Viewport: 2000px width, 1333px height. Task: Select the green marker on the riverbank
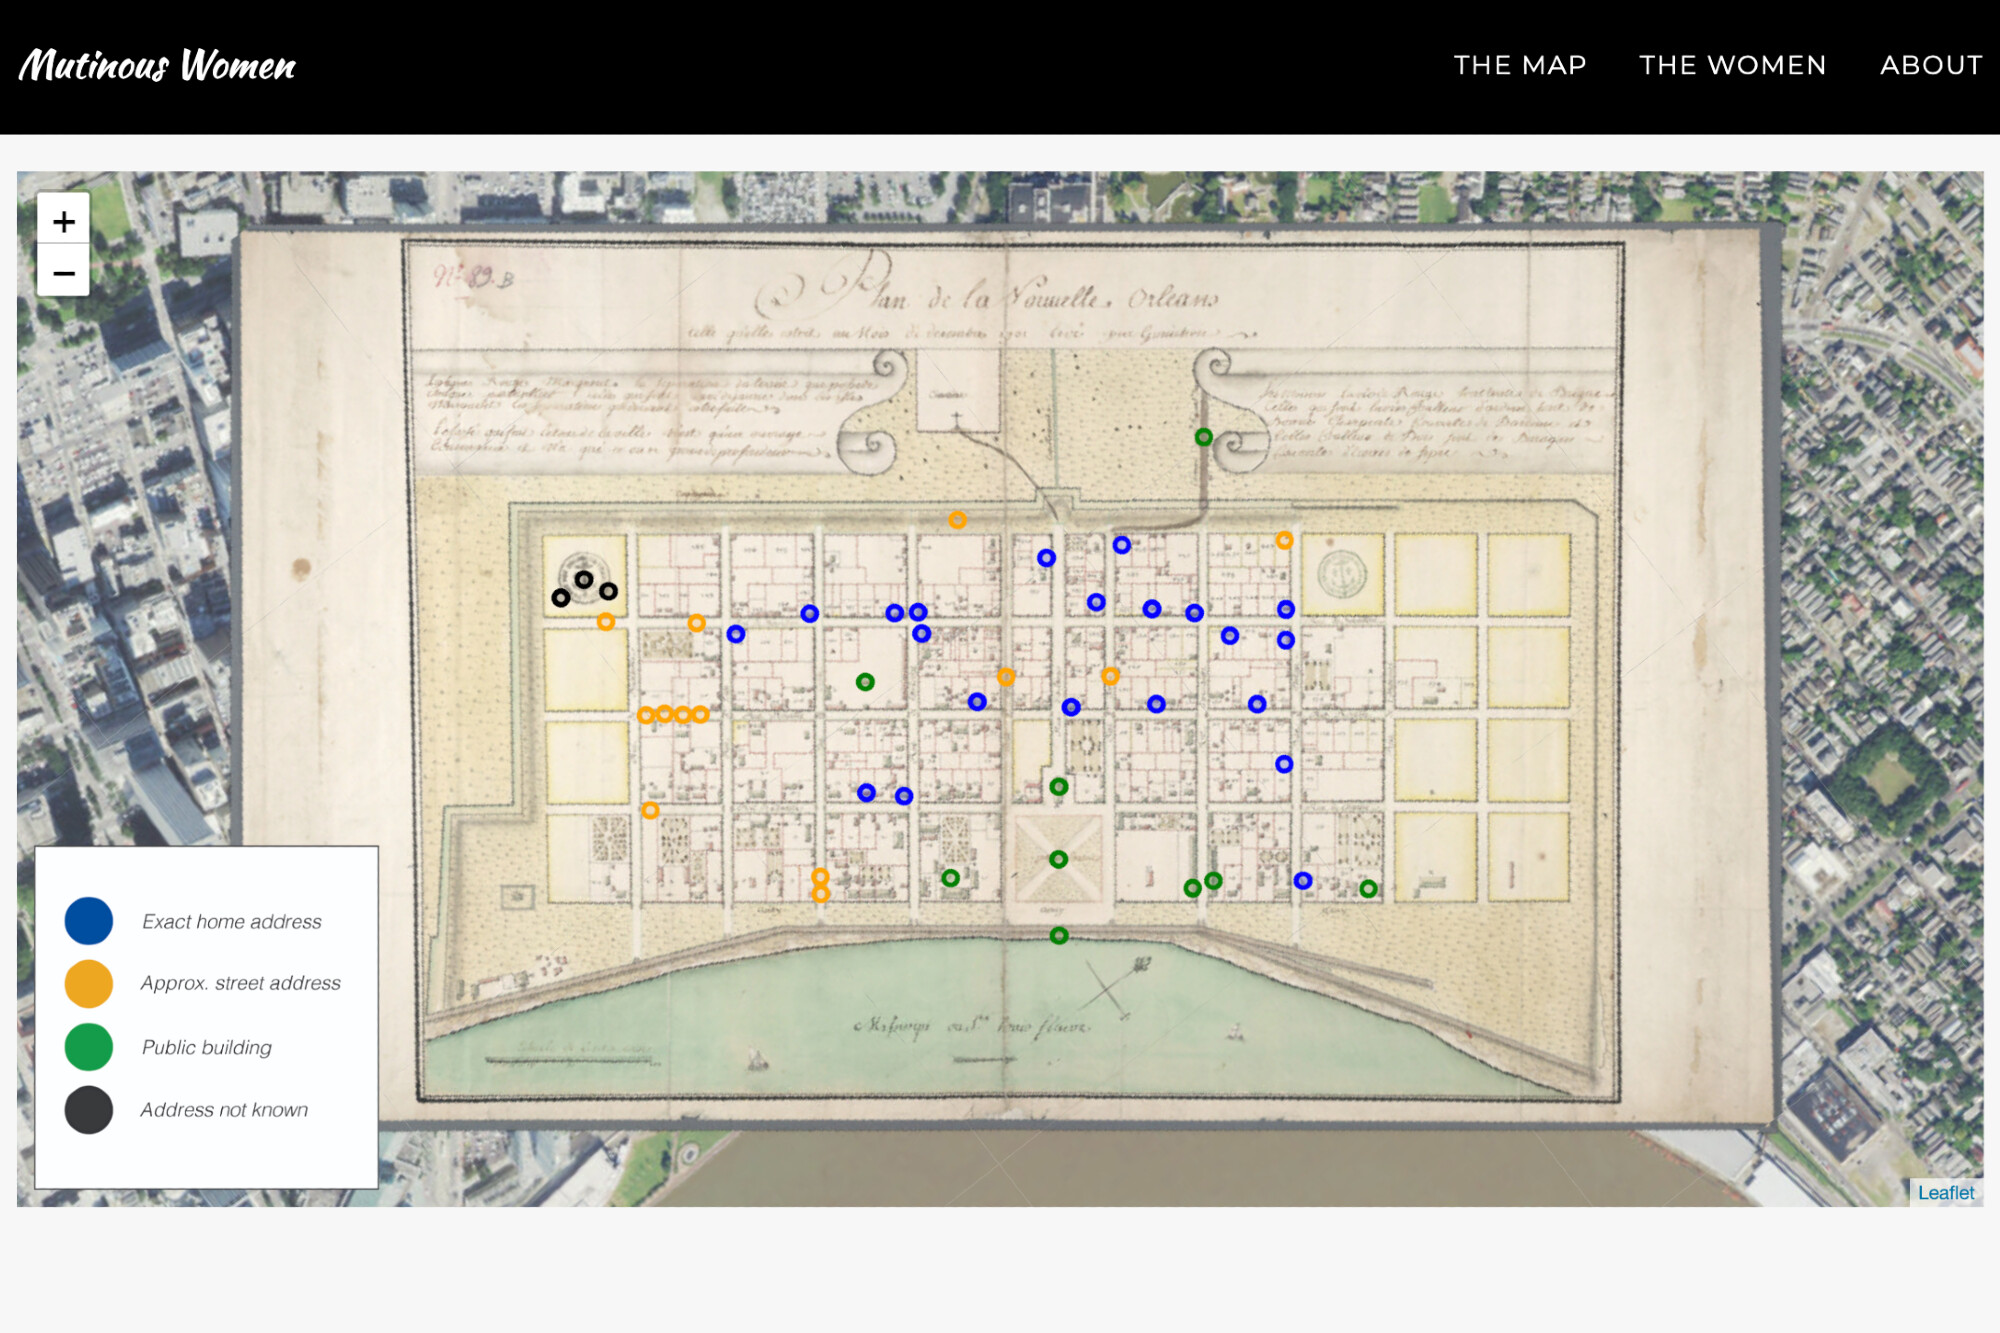coord(1059,936)
